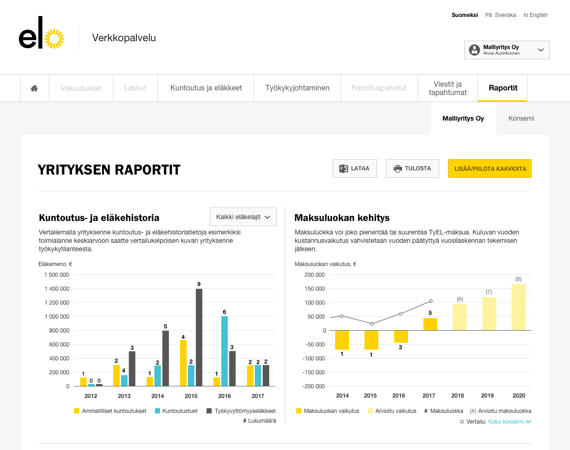Click the Työkyvyttömyyseläkkeet grey legend square
Image resolution: width=570 pixels, height=450 pixels.
(209, 411)
